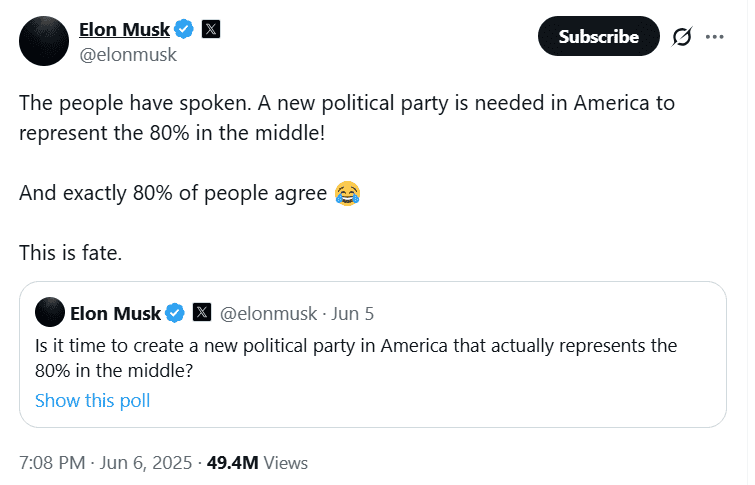Open the three-dot more options menu
This screenshot has width=755, height=485.
pos(714,37)
